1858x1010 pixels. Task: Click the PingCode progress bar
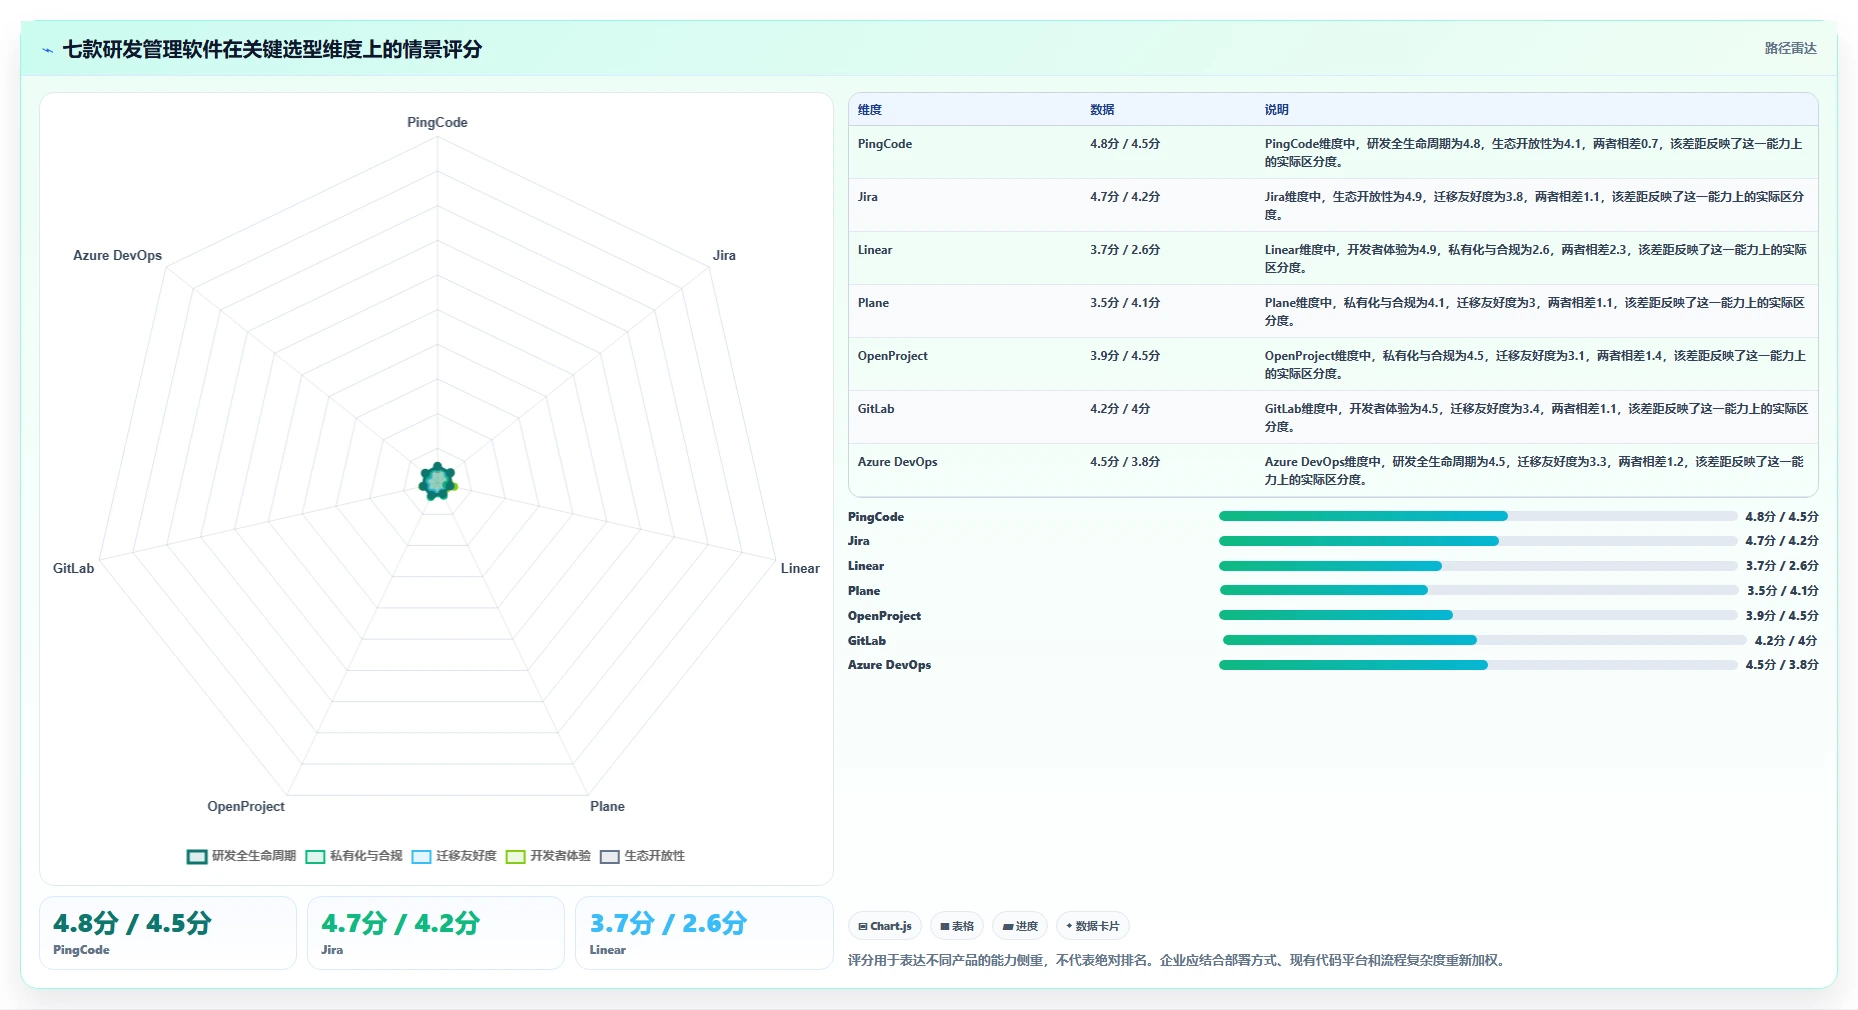point(1478,516)
